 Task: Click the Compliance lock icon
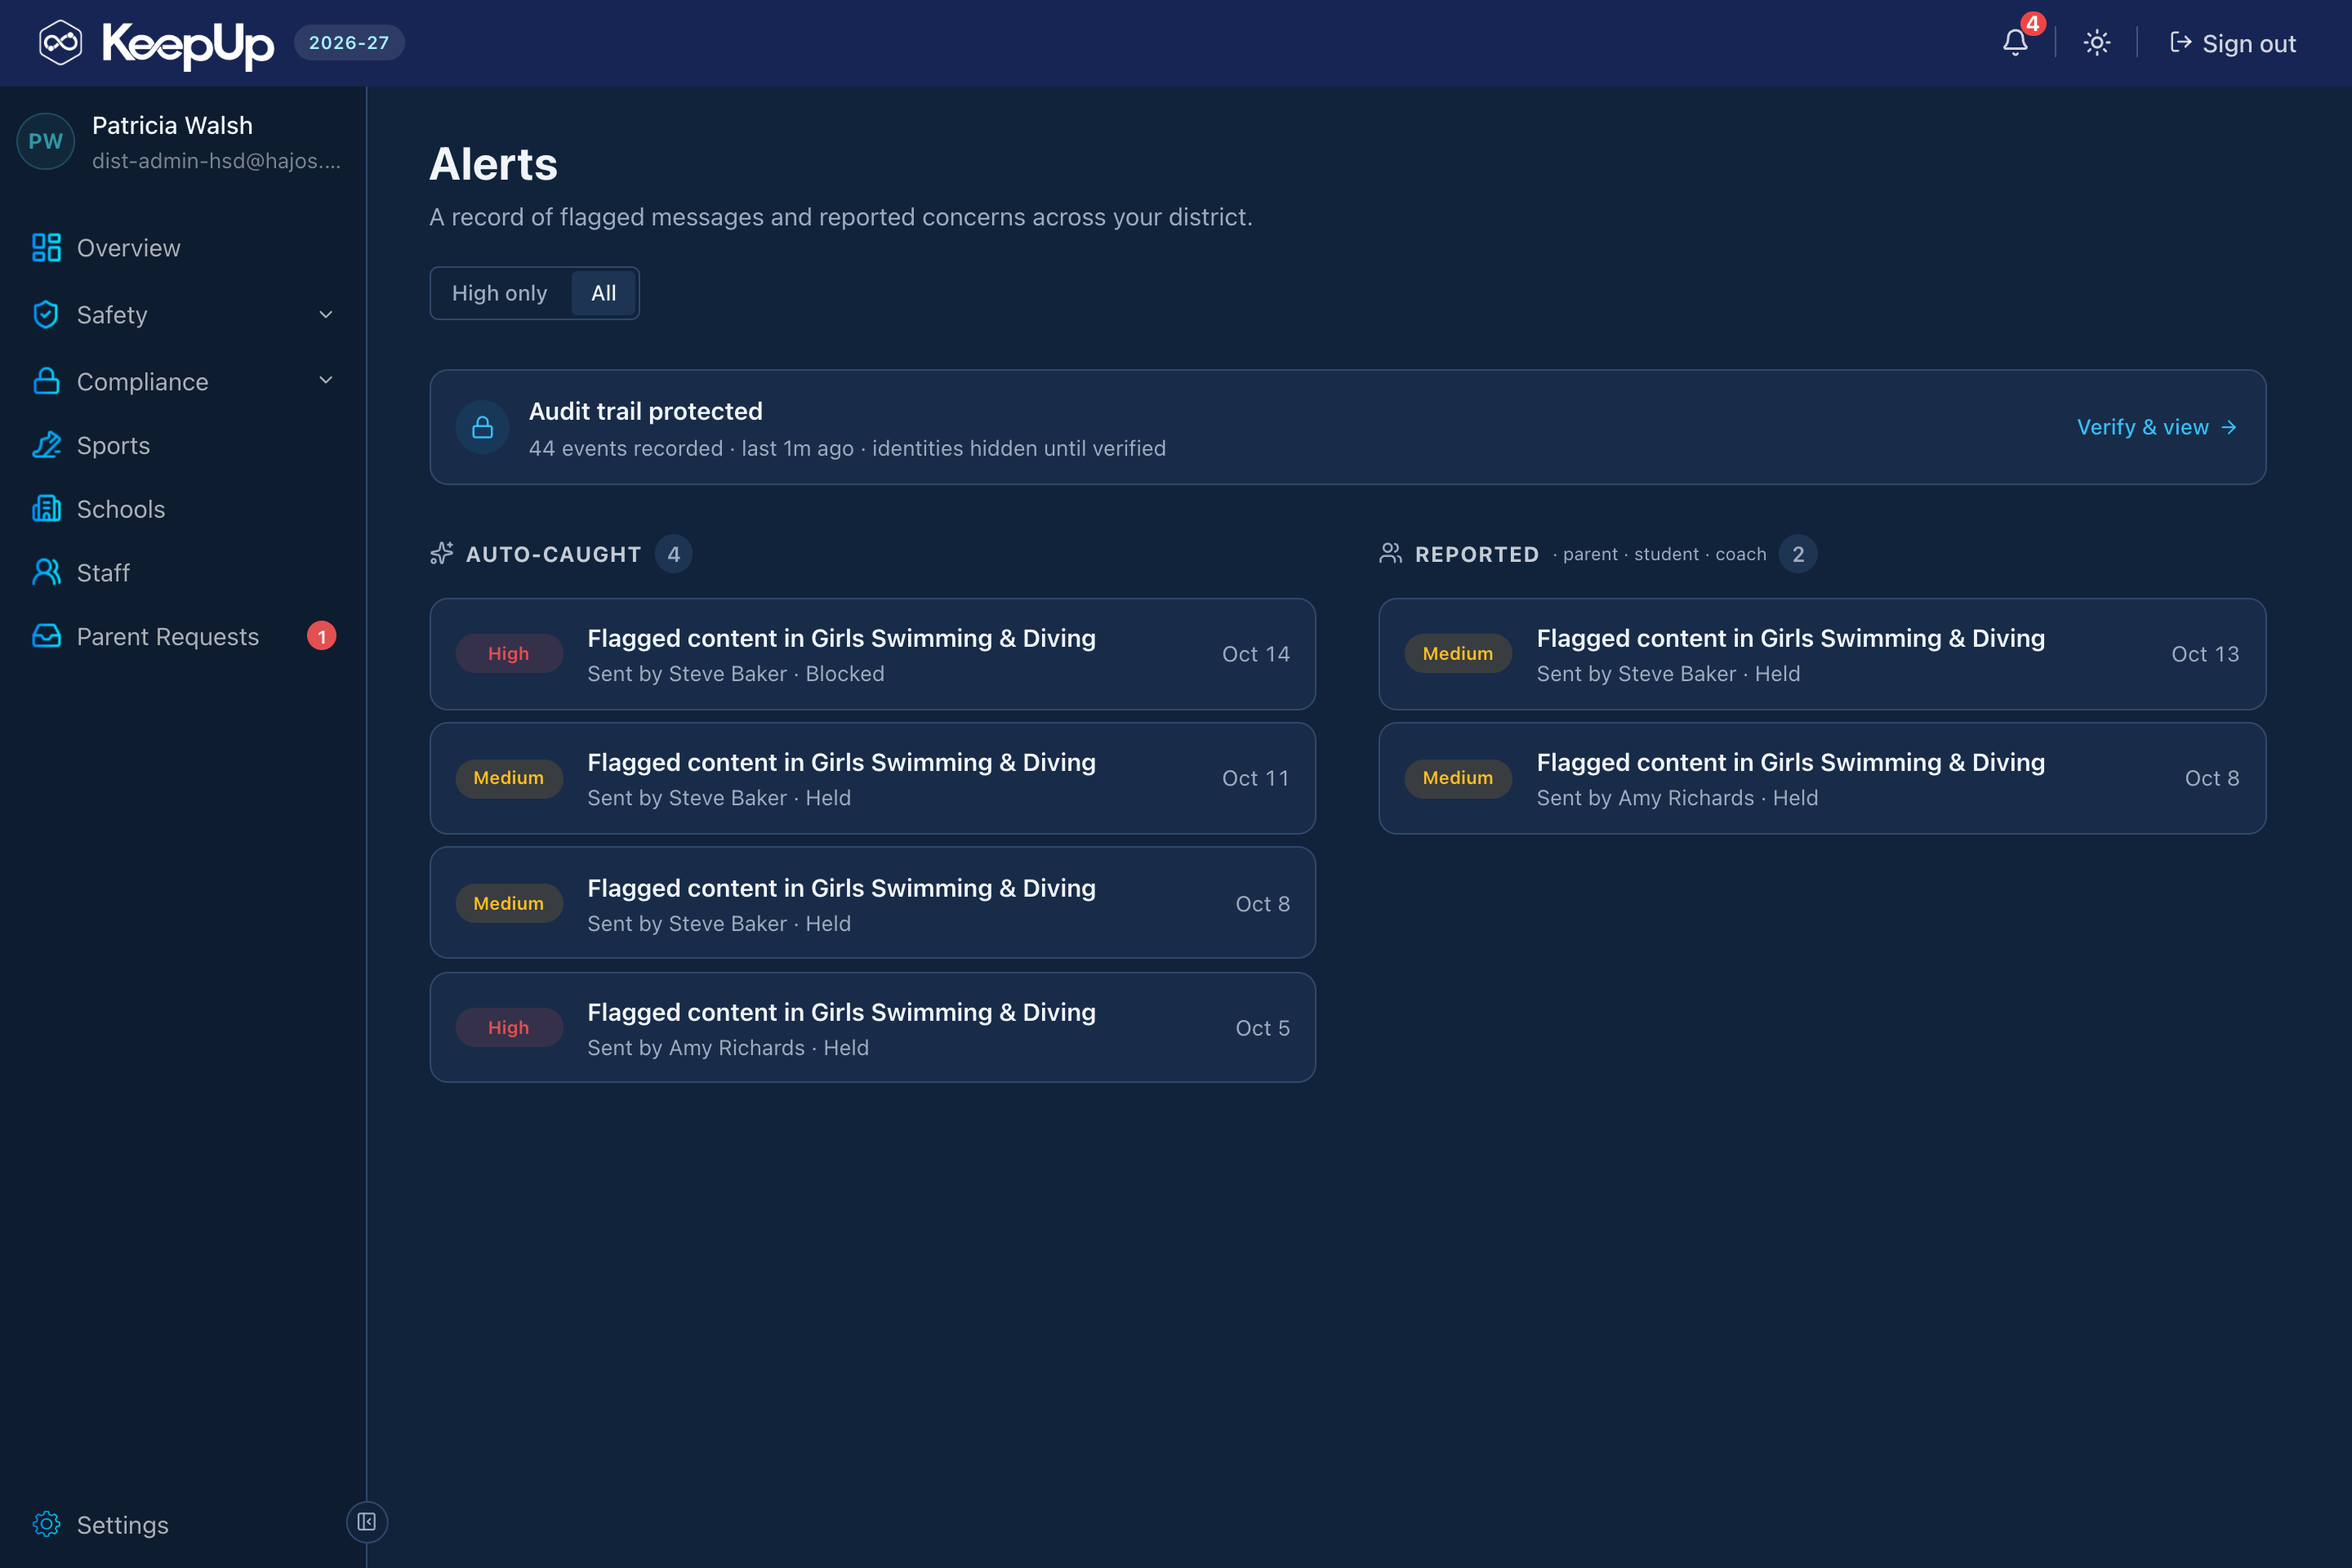(x=46, y=381)
